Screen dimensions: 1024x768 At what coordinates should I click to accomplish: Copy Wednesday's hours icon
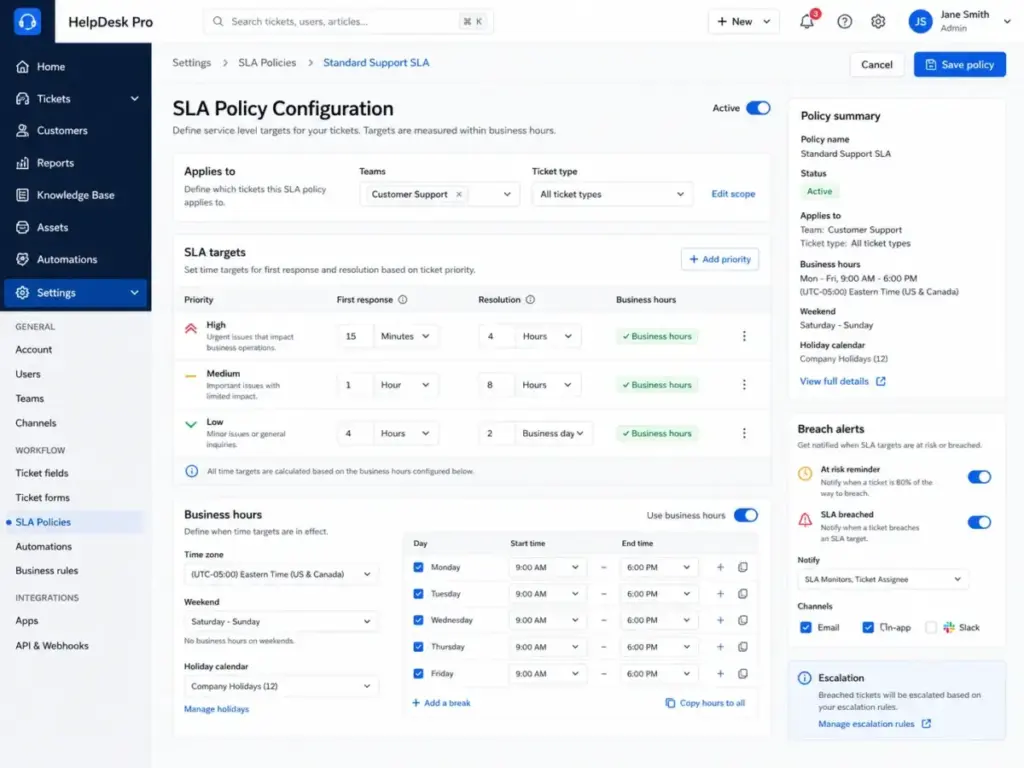pyautogui.click(x=743, y=620)
